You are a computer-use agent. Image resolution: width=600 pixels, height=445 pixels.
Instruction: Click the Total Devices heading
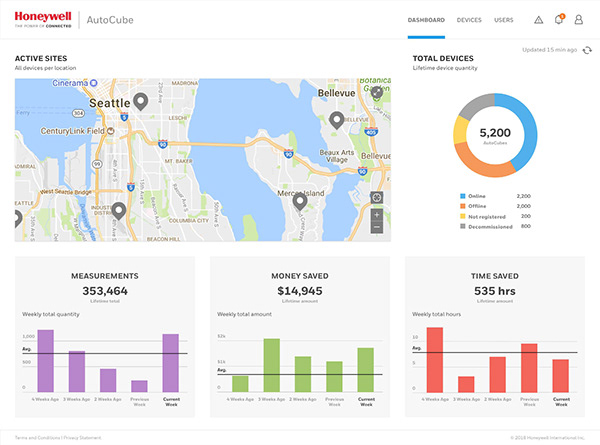point(443,58)
